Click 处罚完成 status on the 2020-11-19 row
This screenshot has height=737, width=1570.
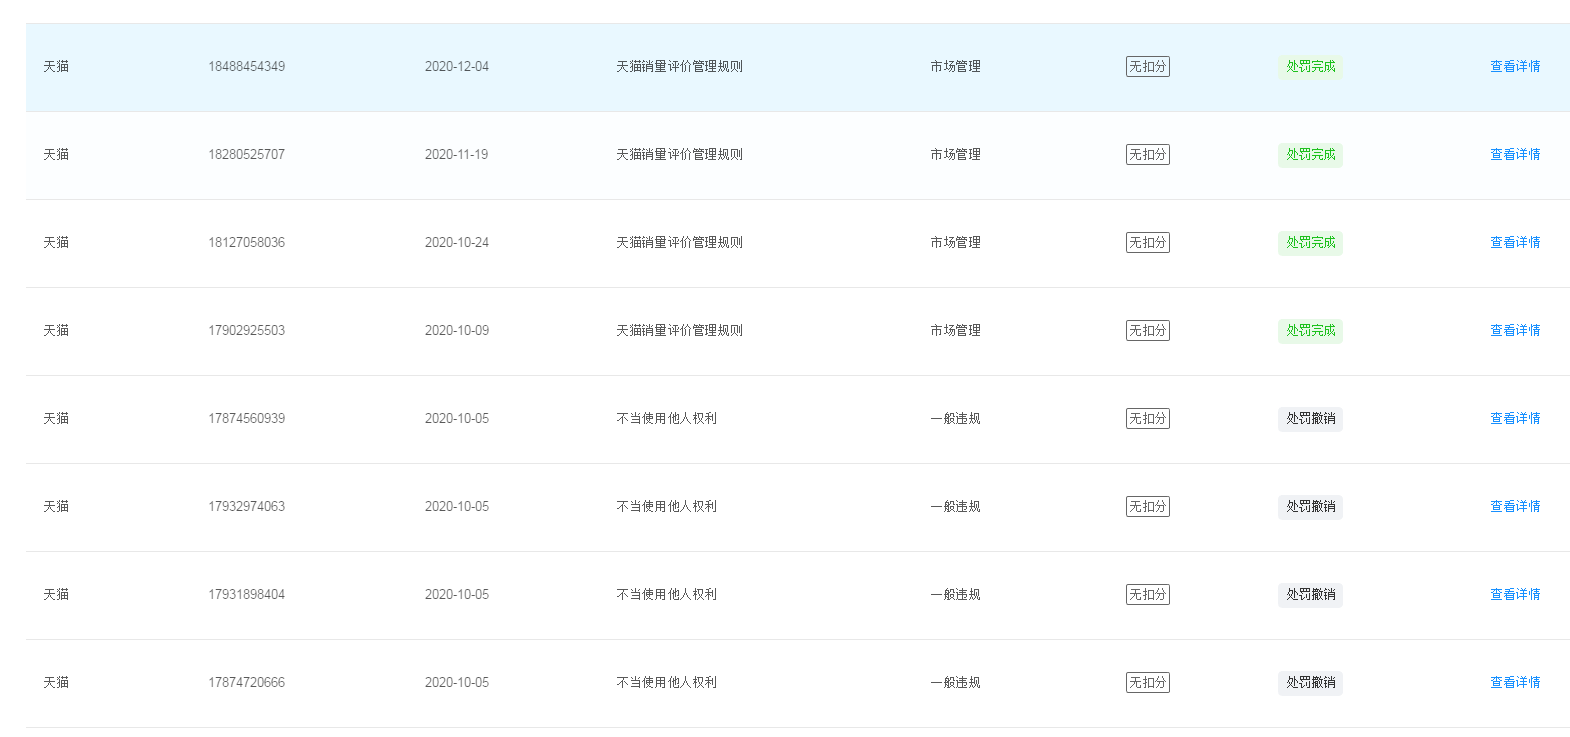click(1310, 155)
